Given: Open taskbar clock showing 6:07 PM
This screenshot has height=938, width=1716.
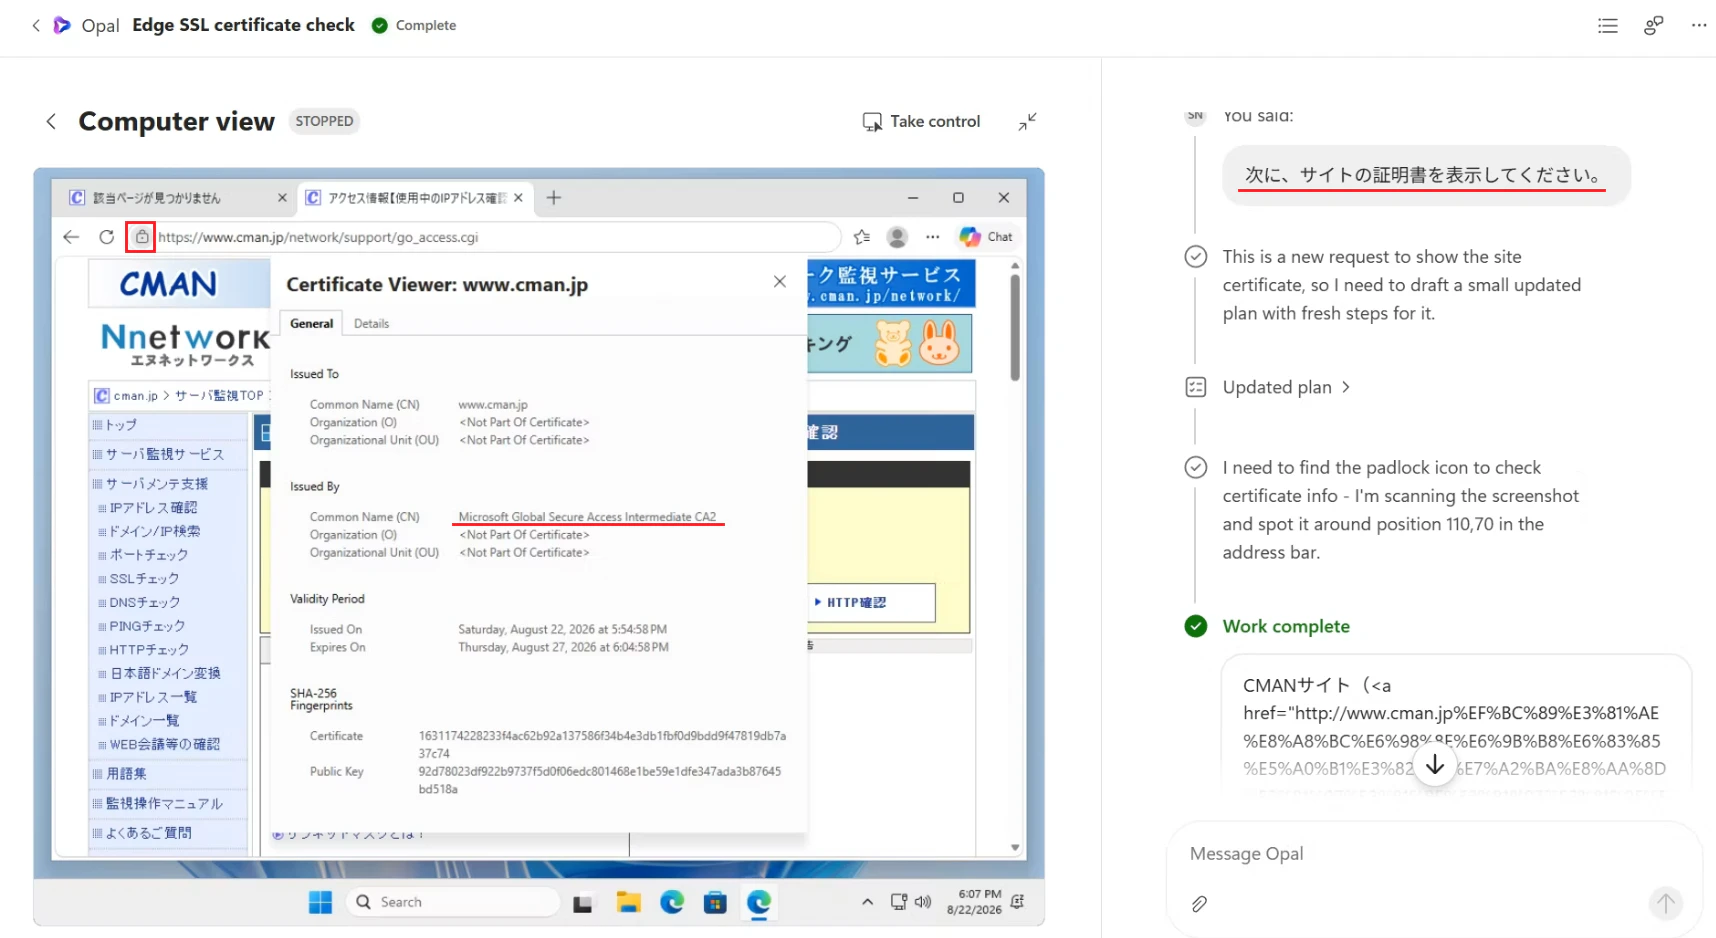Looking at the screenshot, I should coord(975,902).
